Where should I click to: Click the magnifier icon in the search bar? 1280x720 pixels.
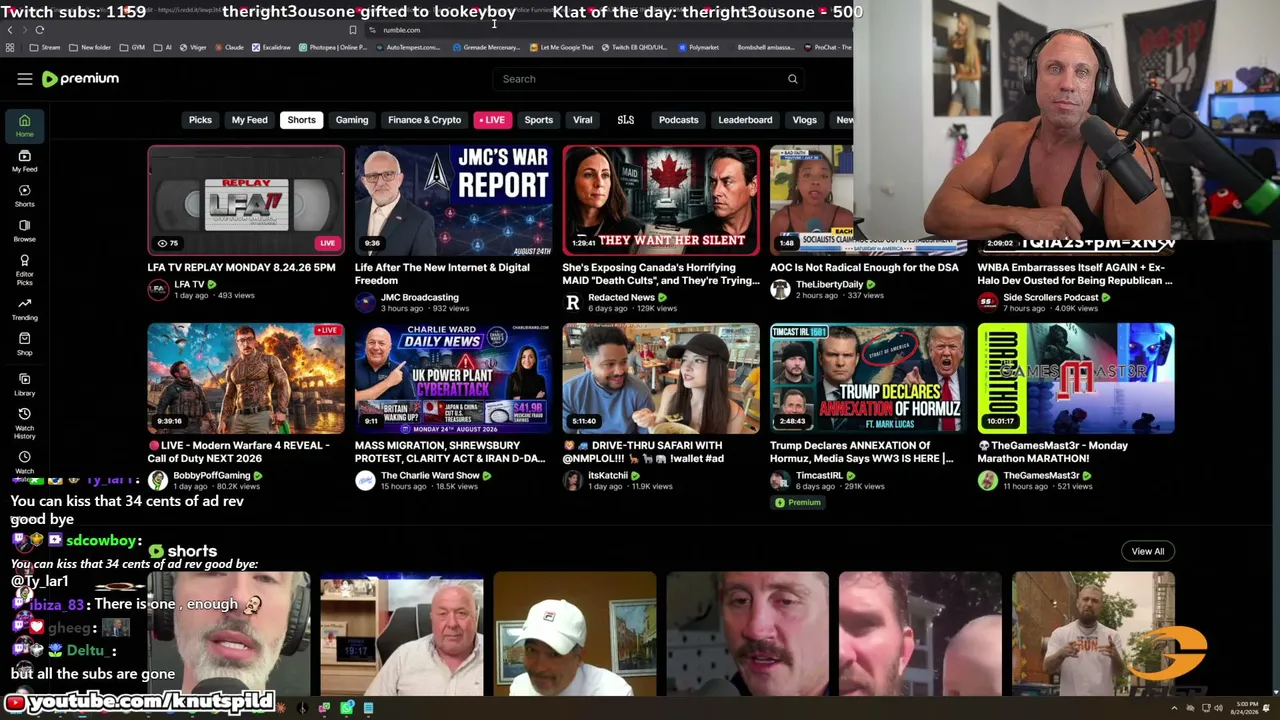tap(792, 79)
